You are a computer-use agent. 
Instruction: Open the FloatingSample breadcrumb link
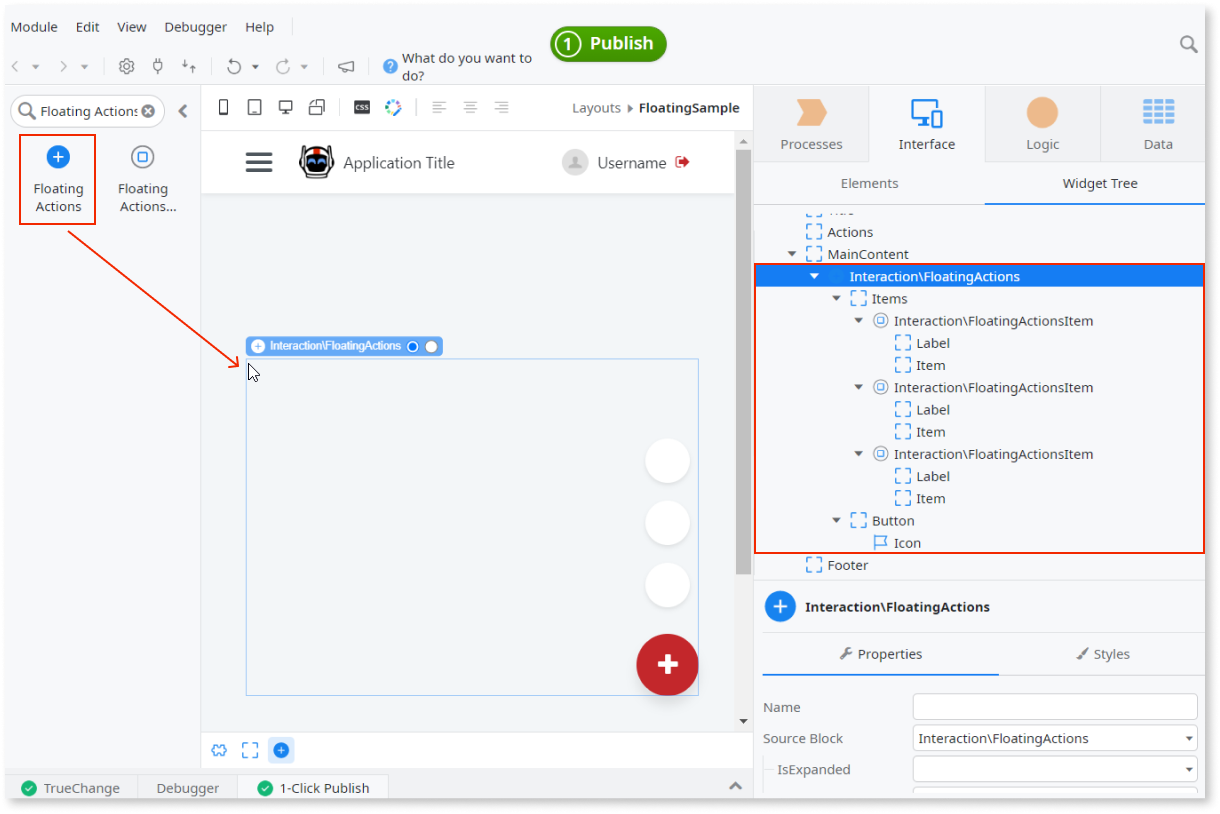(x=690, y=107)
